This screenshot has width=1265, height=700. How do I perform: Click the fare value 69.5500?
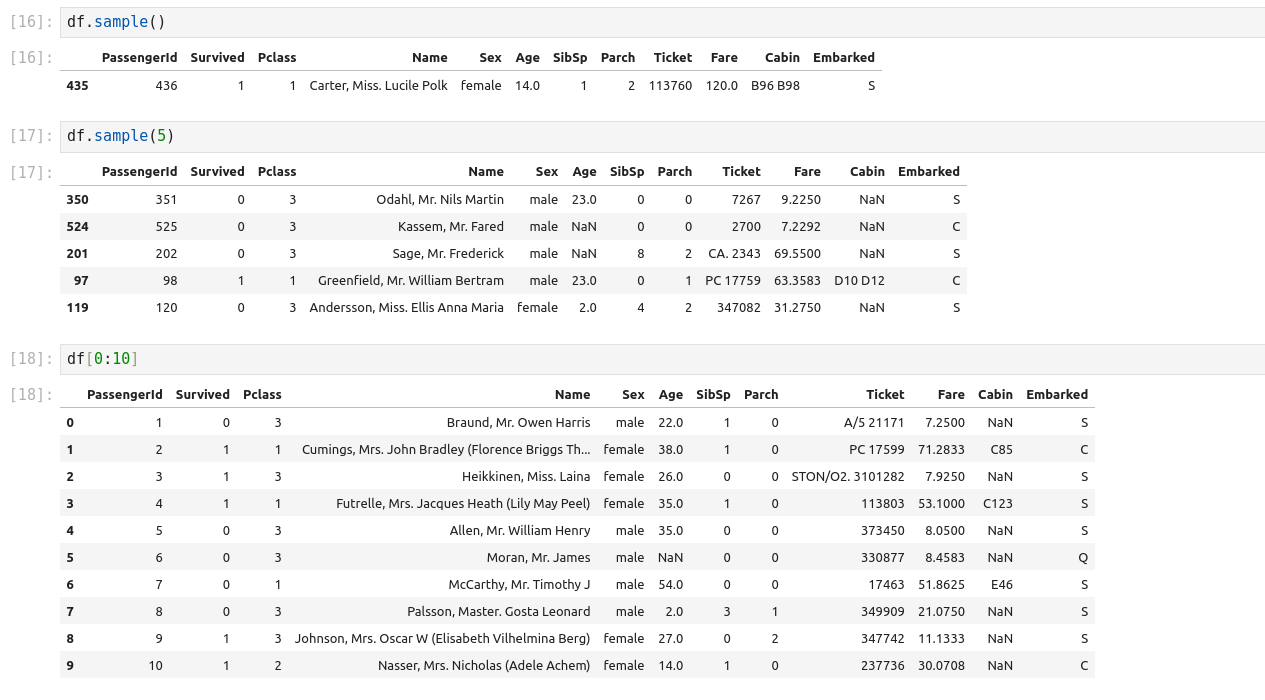pyautogui.click(x=797, y=254)
